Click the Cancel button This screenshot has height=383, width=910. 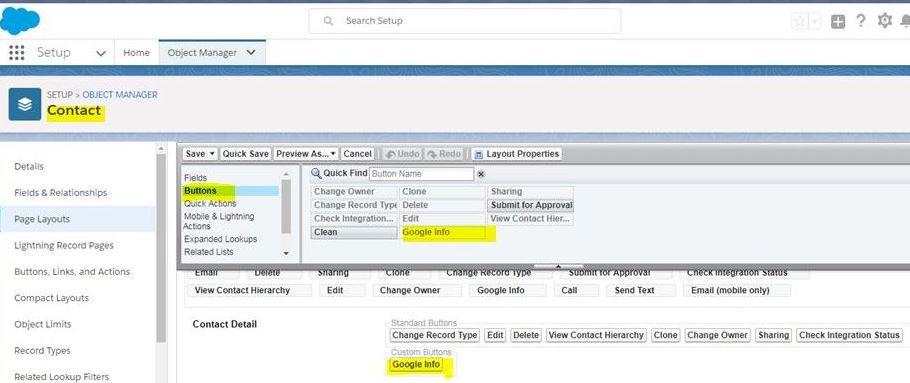[357, 154]
